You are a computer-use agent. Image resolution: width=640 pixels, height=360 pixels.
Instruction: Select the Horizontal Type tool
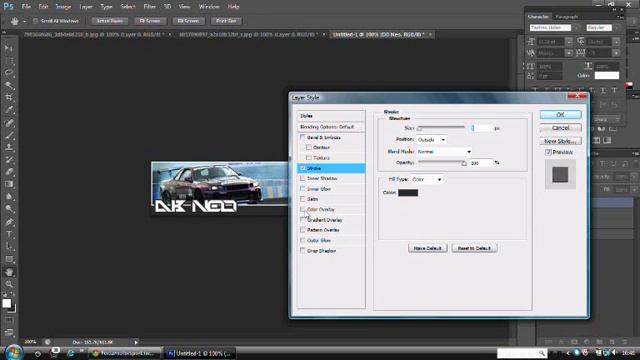(9, 235)
